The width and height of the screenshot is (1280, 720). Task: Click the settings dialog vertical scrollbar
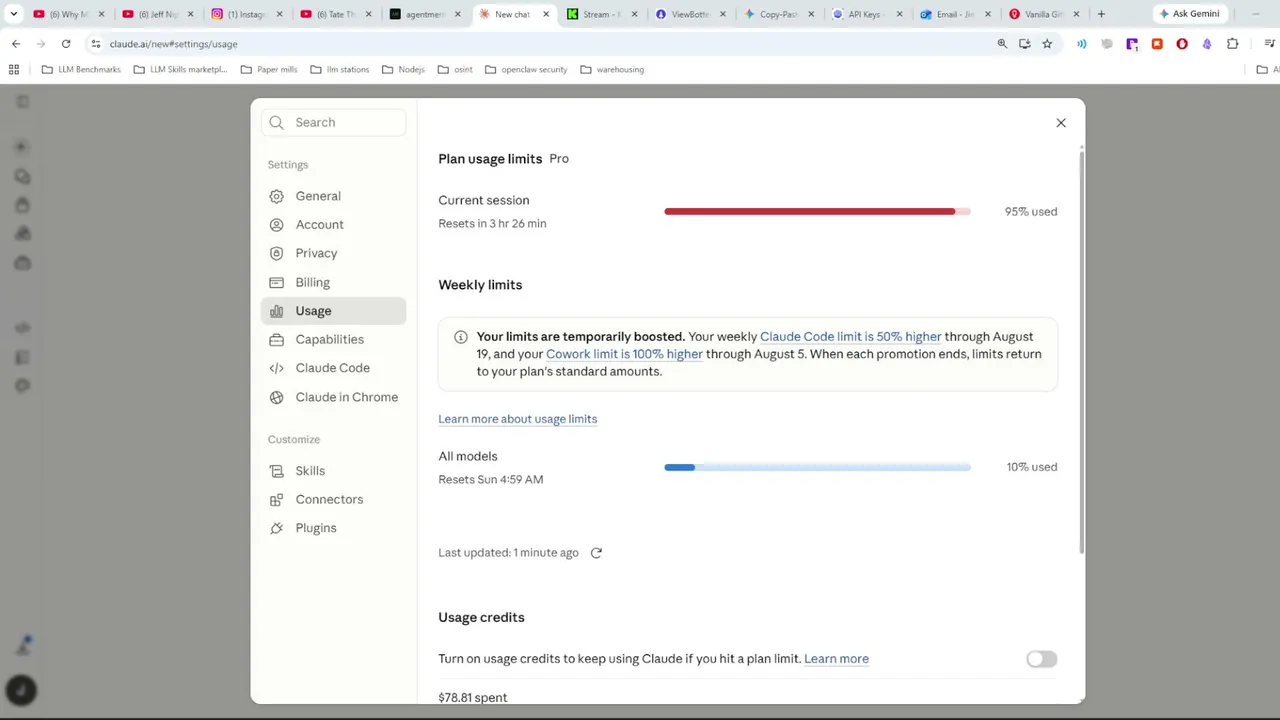pyautogui.click(x=1081, y=350)
